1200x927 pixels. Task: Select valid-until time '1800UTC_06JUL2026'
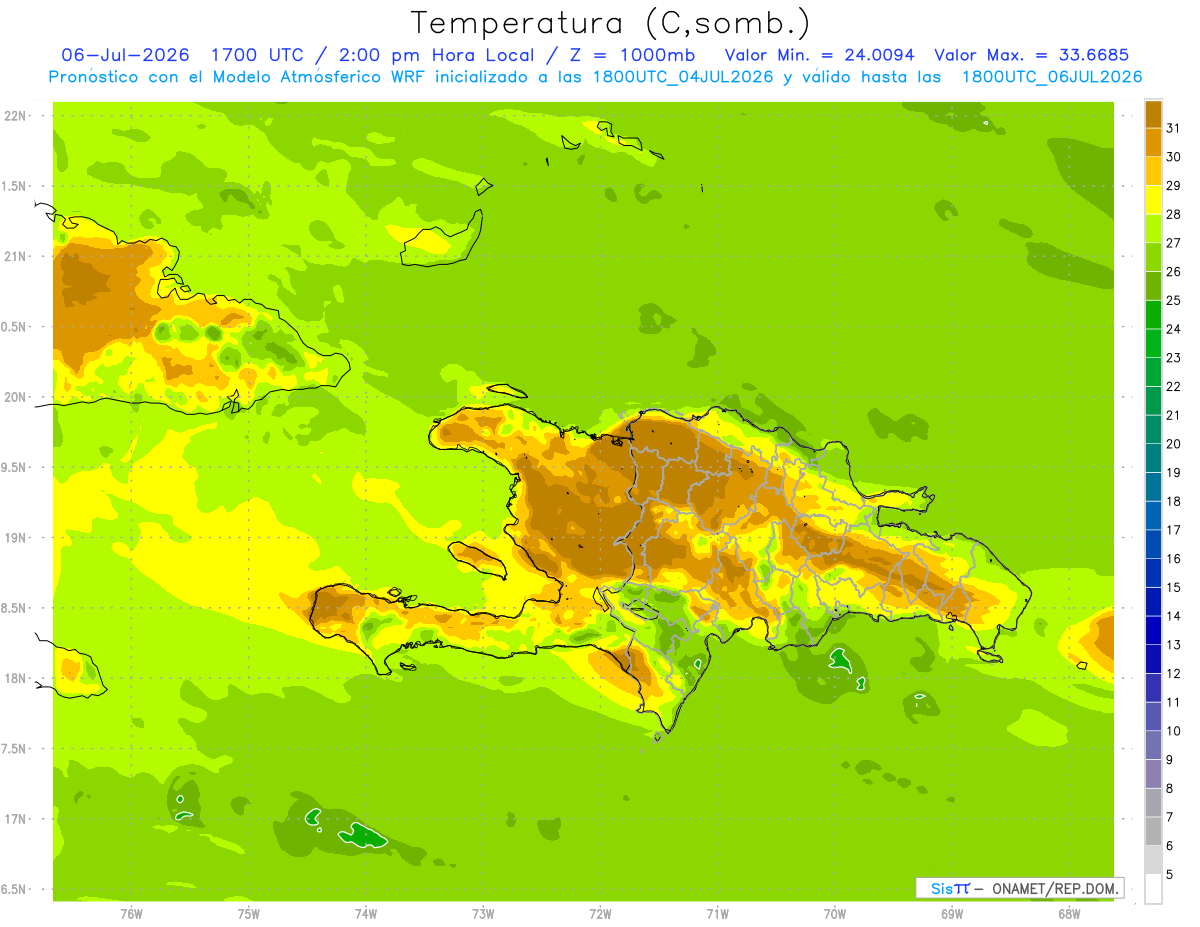(x=1052, y=77)
